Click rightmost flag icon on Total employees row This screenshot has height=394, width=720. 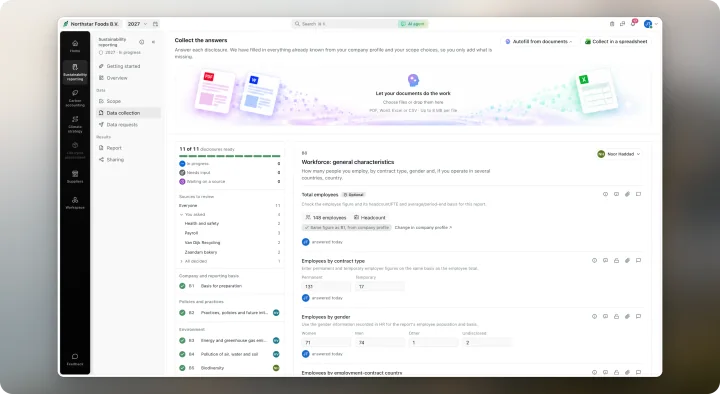coord(638,194)
